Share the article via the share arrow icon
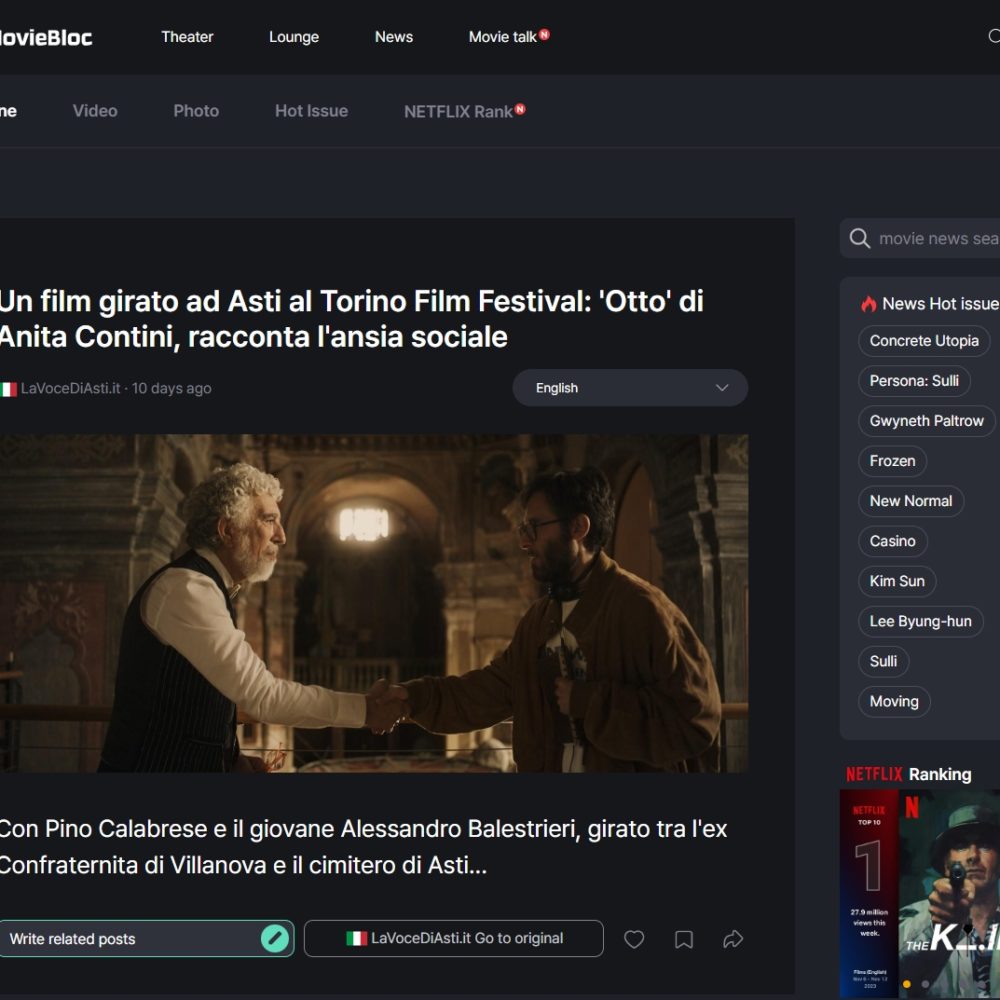1000x1000 pixels. [x=734, y=939]
